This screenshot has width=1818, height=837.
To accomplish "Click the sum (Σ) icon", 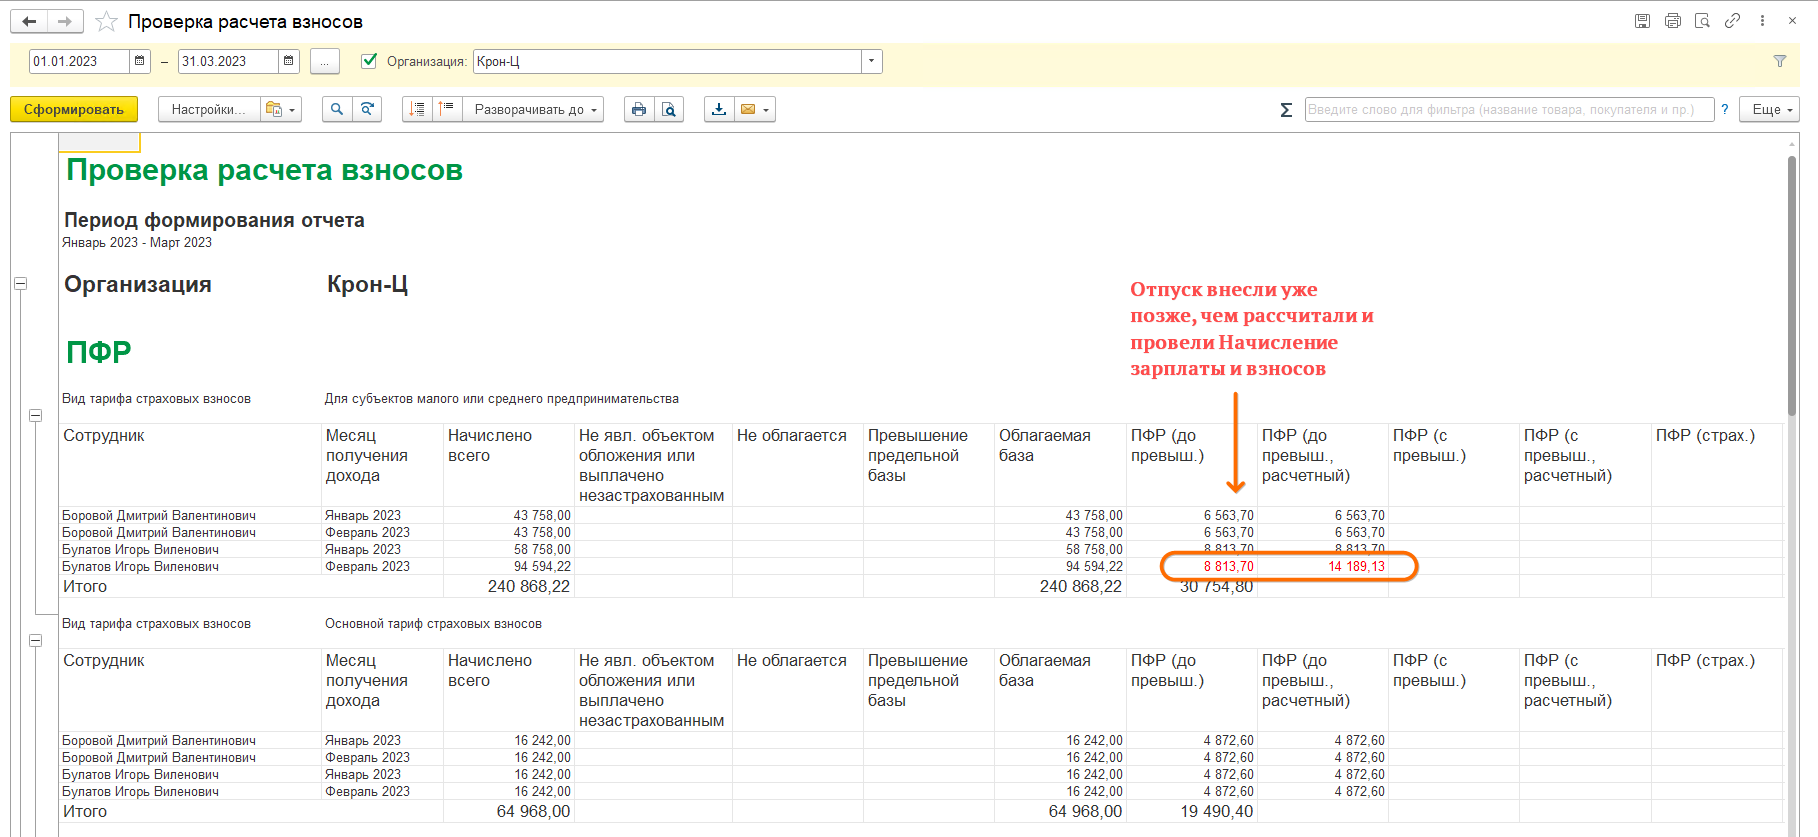I will point(1286,110).
